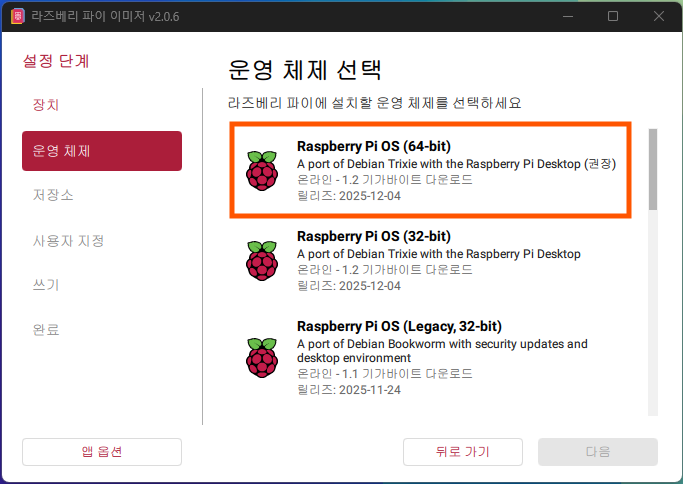The image size is (683, 484).
Task: Click the Raspberry Pi Imager app icon in title bar
Action: click(x=17, y=17)
